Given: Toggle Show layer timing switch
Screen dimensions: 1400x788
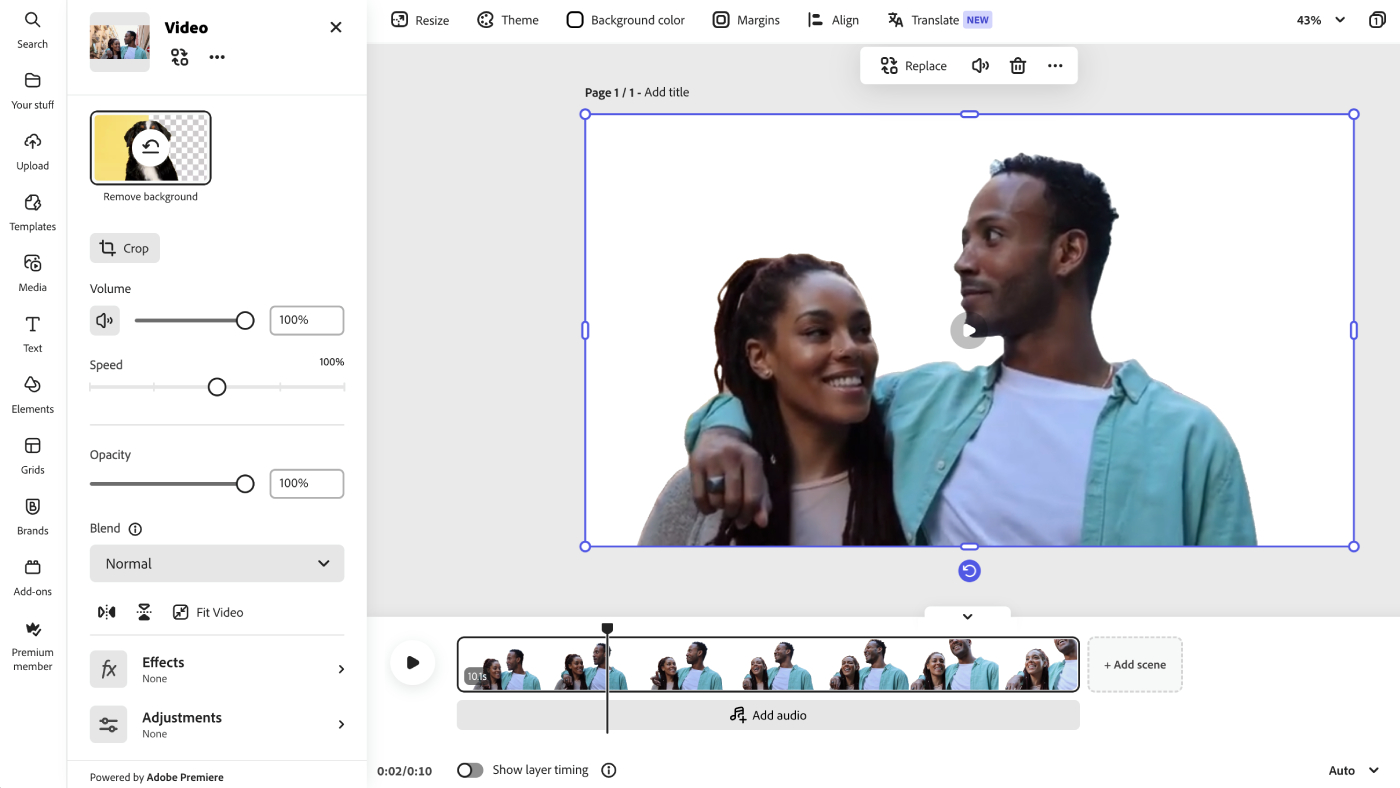Looking at the screenshot, I should pyautogui.click(x=470, y=770).
